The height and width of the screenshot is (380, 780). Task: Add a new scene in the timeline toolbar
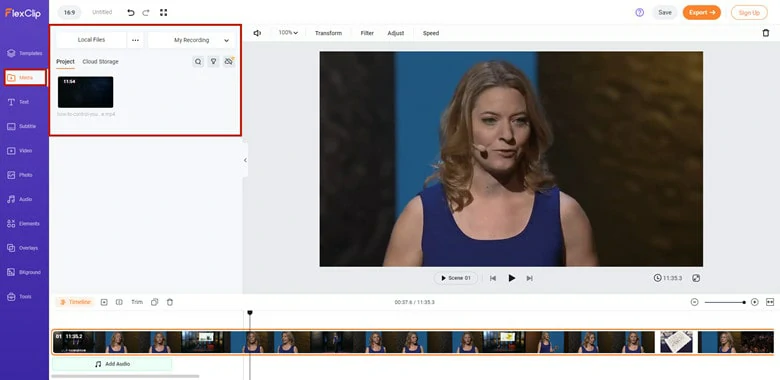(x=104, y=302)
